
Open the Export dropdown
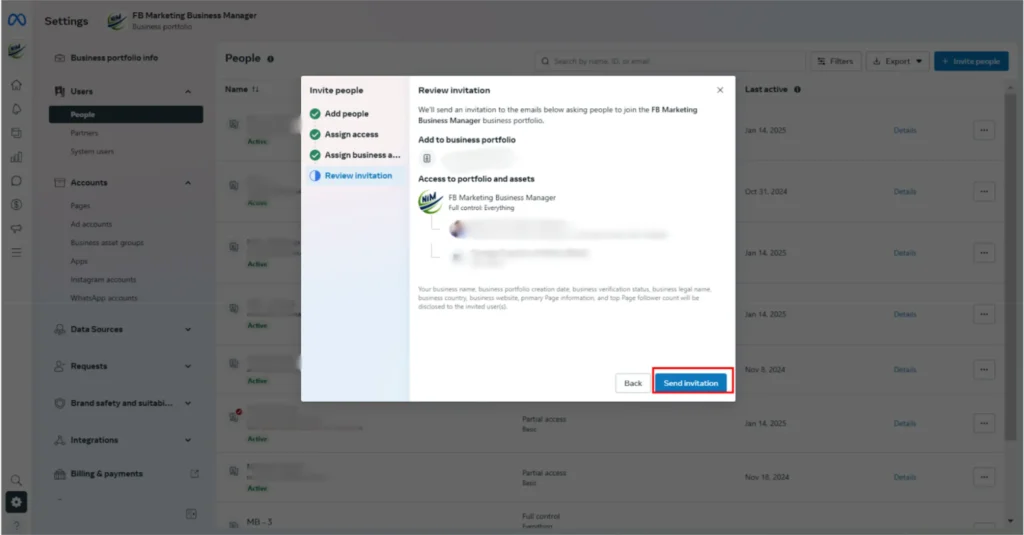pos(897,61)
